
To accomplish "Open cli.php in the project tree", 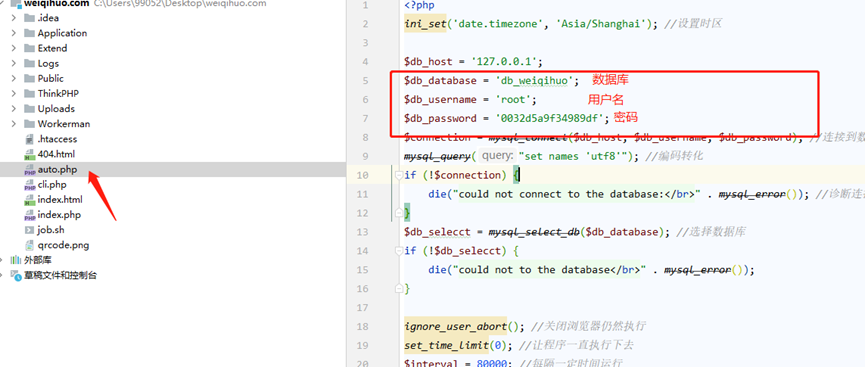I will tap(52, 184).
